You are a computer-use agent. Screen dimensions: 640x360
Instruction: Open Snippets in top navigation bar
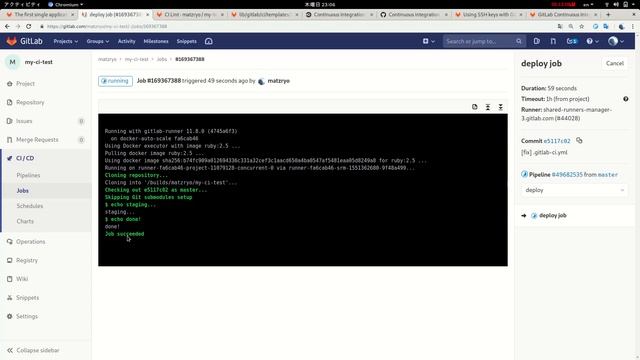[x=187, y=41]
